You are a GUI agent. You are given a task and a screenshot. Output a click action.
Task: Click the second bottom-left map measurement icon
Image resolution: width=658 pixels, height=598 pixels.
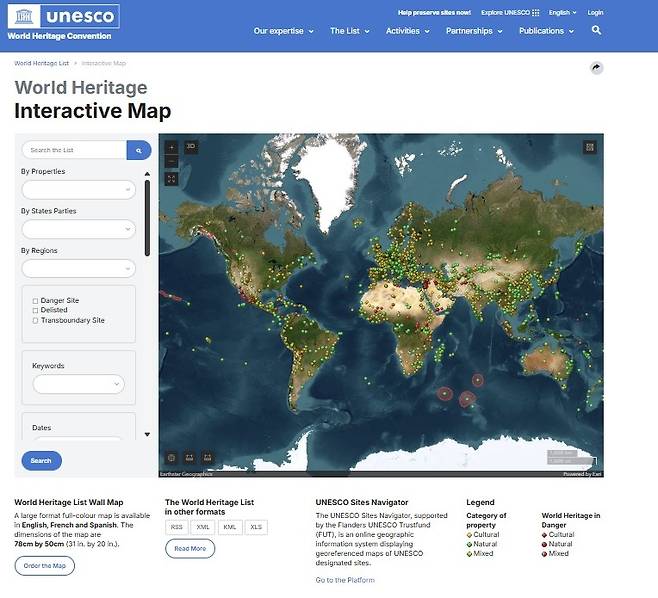coord(189,457)
